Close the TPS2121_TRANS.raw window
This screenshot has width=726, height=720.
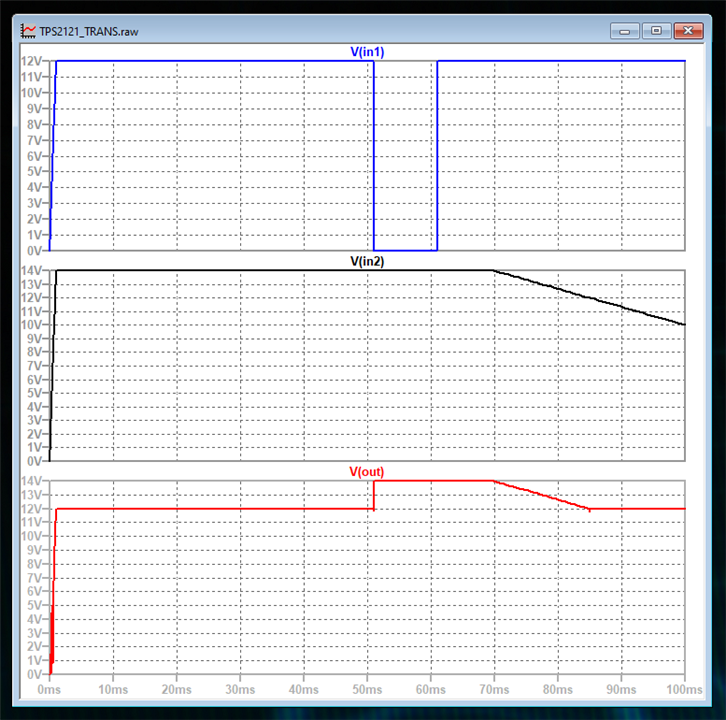pos(688,31)
